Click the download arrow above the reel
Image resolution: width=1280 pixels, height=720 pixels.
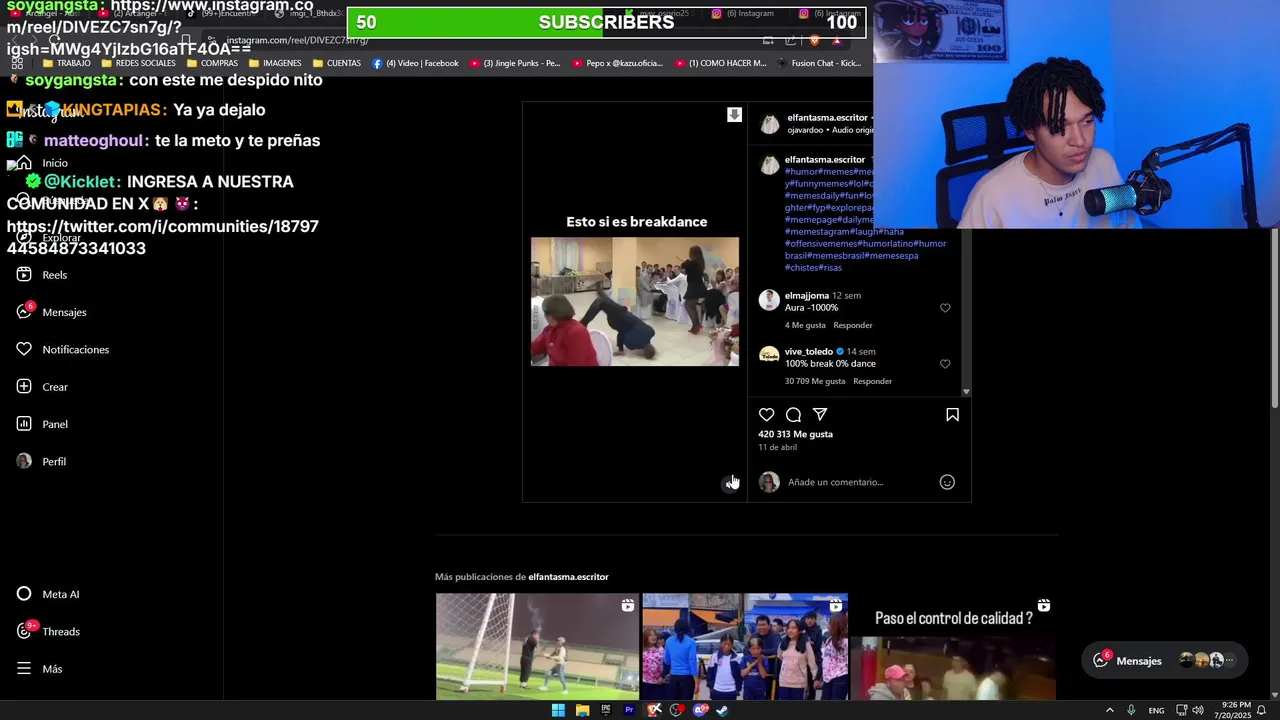734,115
